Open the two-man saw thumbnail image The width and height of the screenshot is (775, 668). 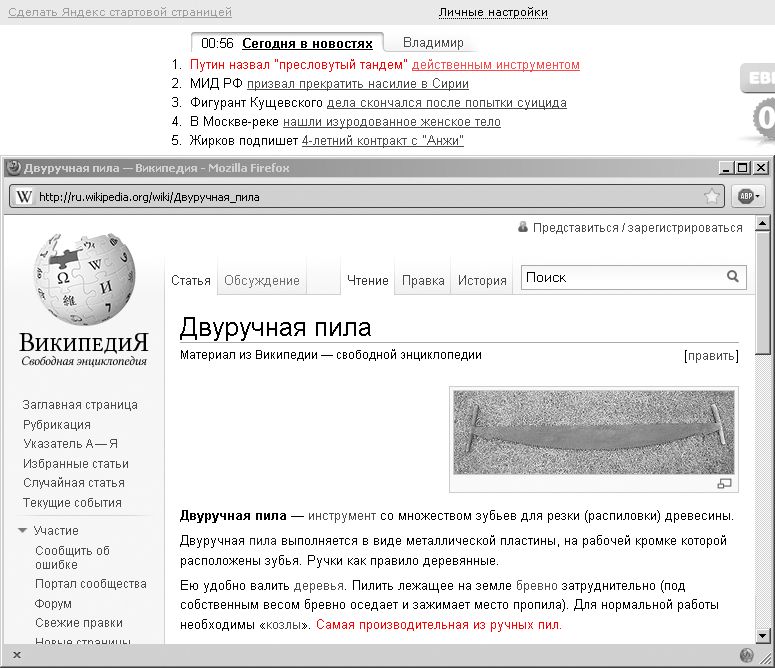click(594, 432)
